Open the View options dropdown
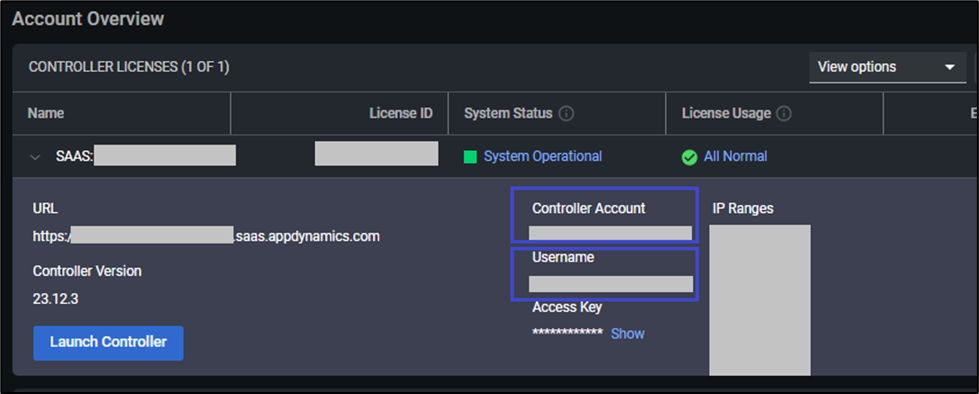The width and height of the screenshot is (979, 394). pyautogui.click(x=887, y=67)
